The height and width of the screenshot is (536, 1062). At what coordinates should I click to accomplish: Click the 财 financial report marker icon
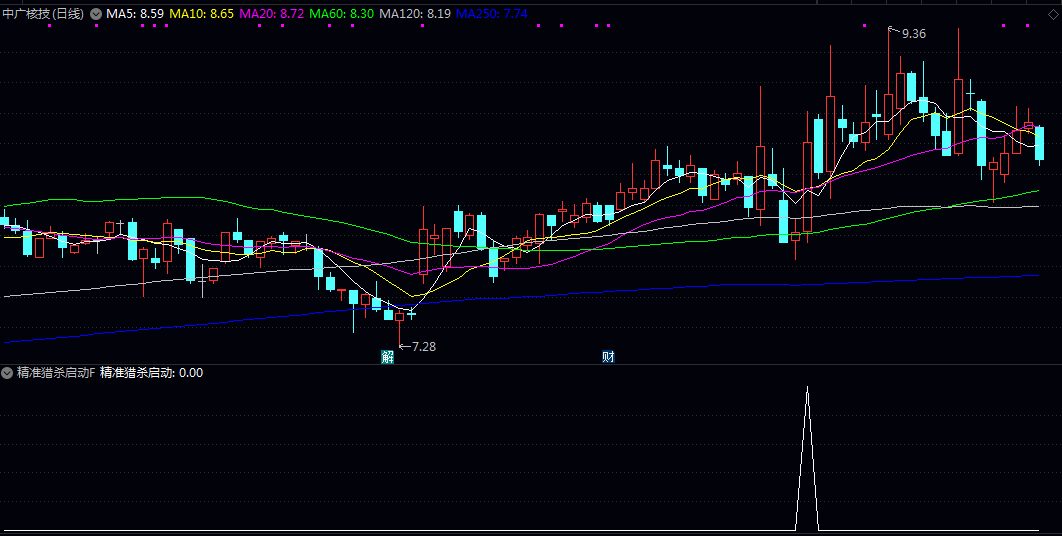coord(608,357)
